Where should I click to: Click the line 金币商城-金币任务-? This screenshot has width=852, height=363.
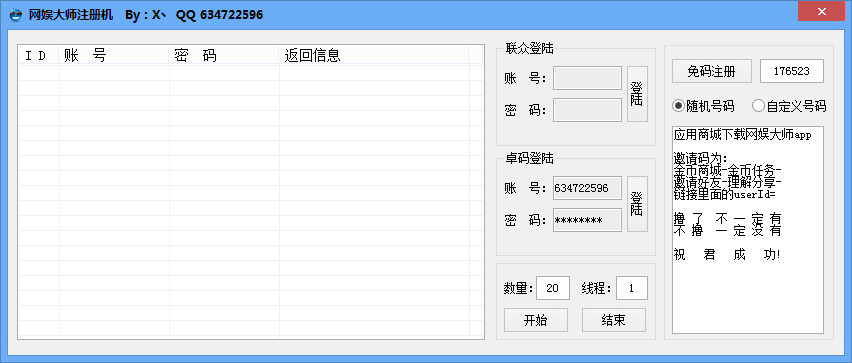[x=728, y=170]
